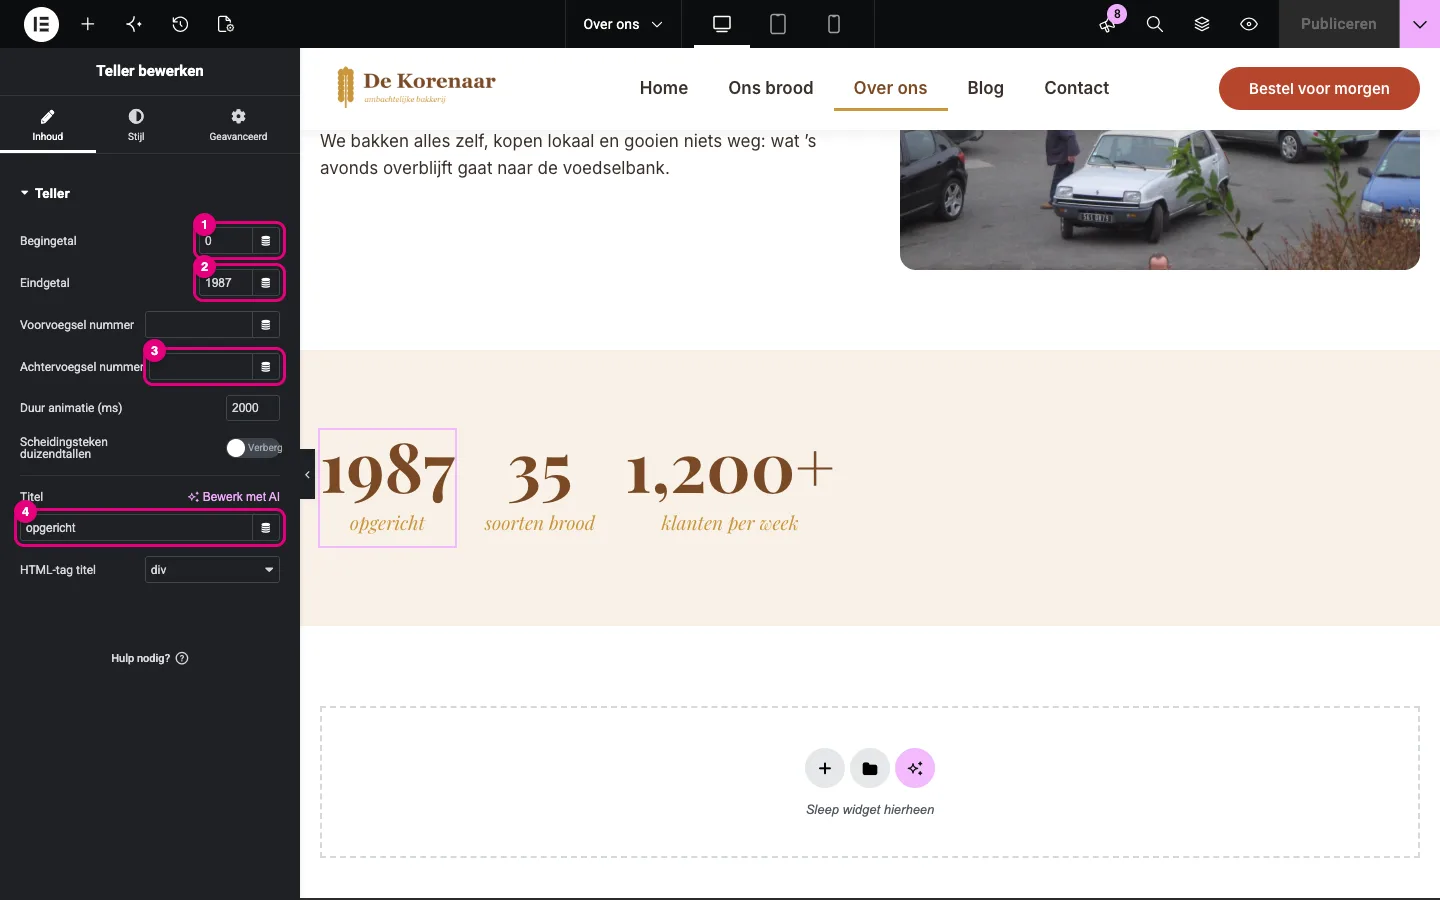Click Bestel voor morgen button

tap(1319, 88)
